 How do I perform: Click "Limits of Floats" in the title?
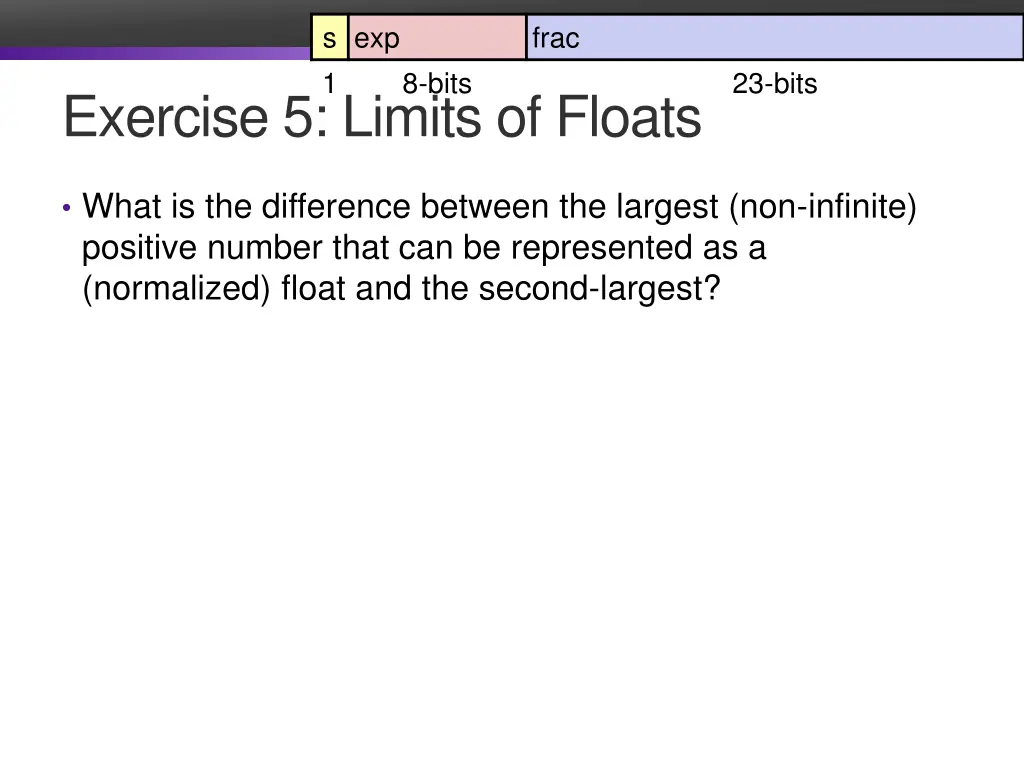(522, 117)
